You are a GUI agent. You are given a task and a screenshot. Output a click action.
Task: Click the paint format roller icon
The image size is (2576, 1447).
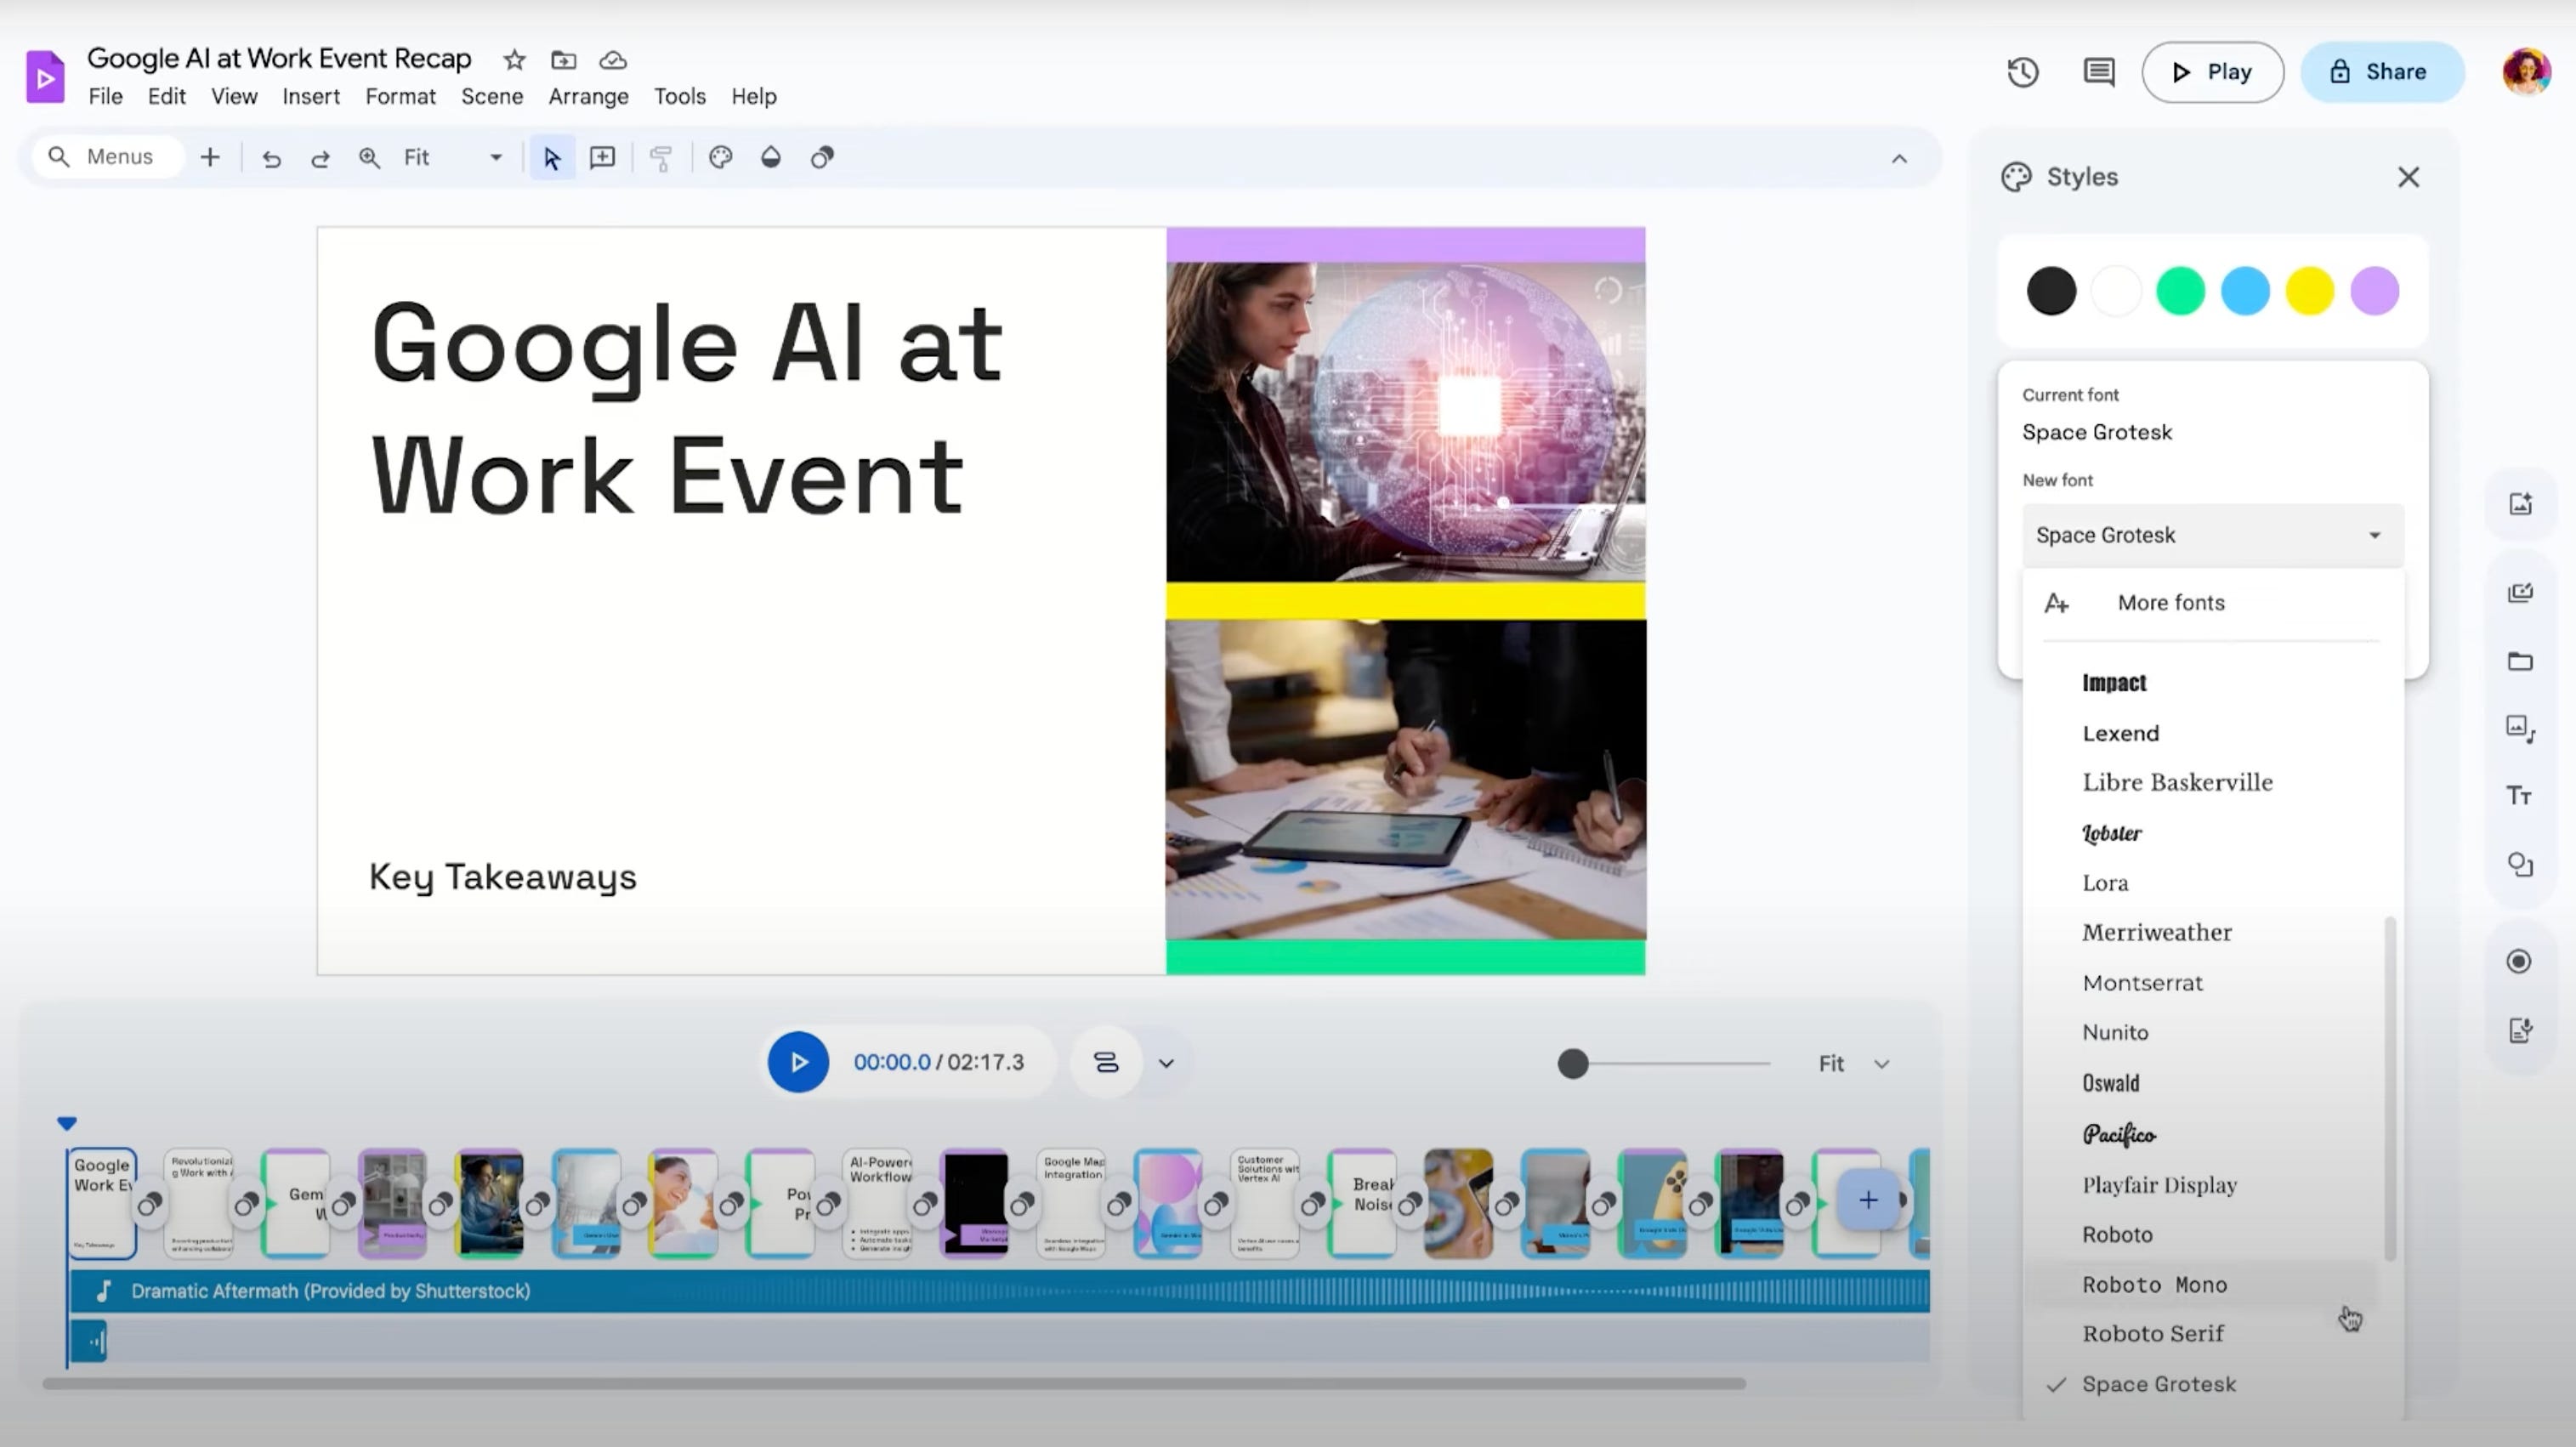point(661,158)
